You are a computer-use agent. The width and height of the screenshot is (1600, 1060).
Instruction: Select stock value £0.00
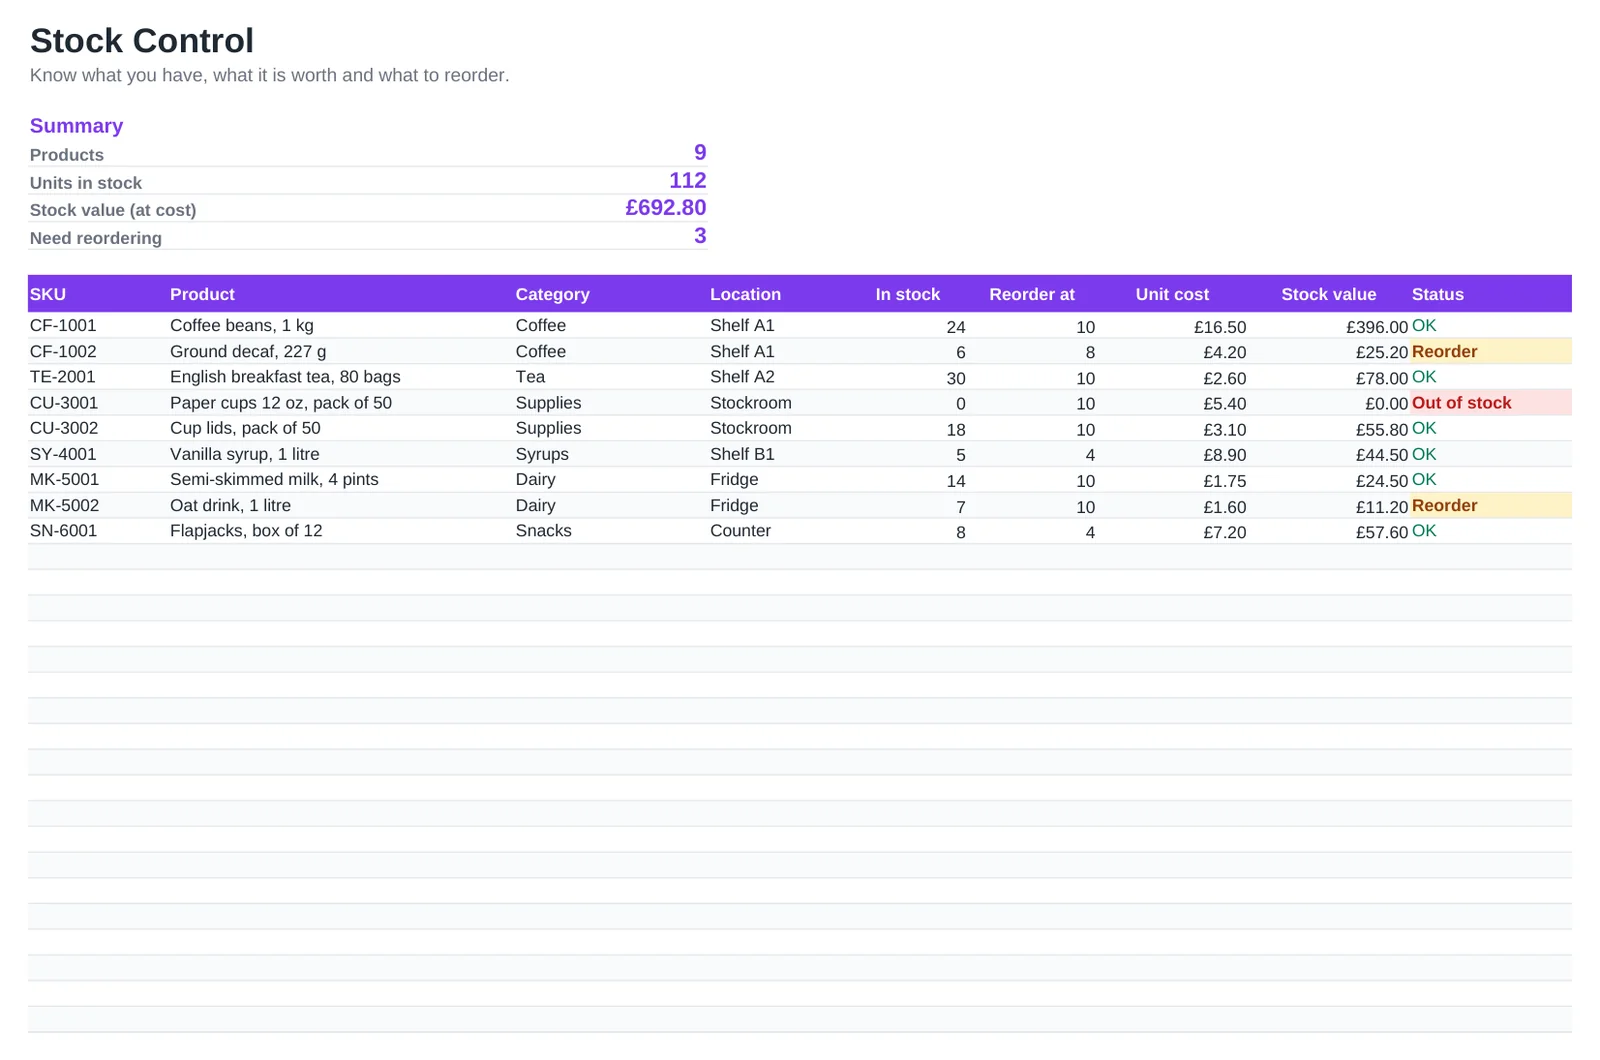pos(1387,404)
